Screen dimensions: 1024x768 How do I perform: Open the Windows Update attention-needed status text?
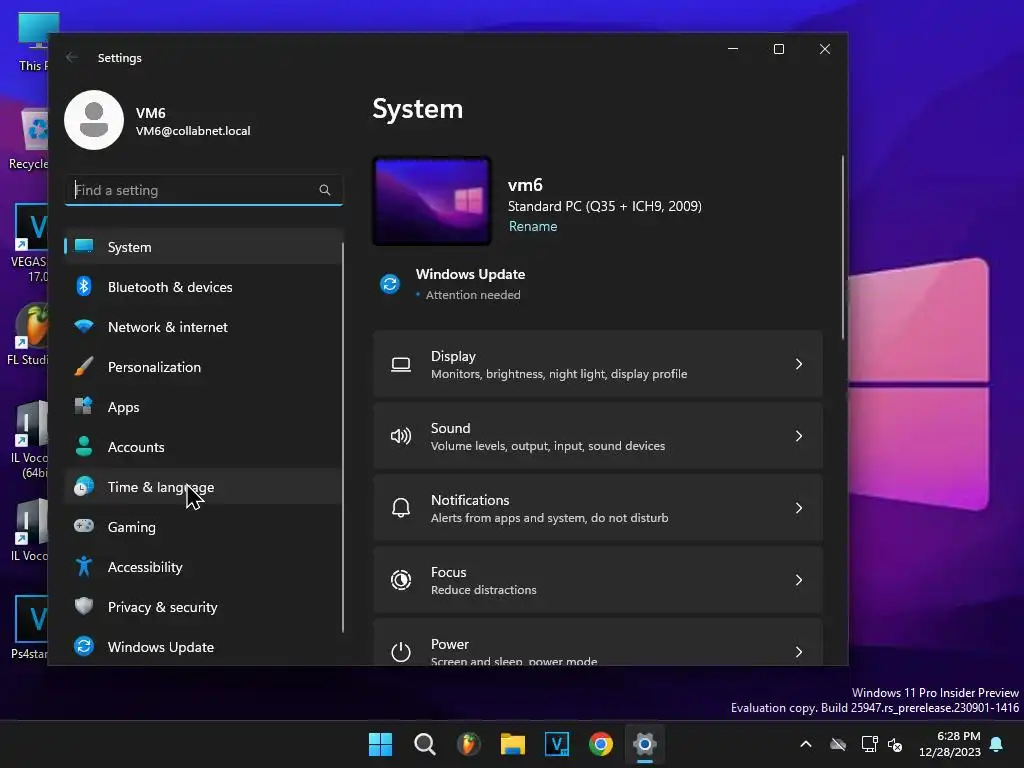point(473,295)
